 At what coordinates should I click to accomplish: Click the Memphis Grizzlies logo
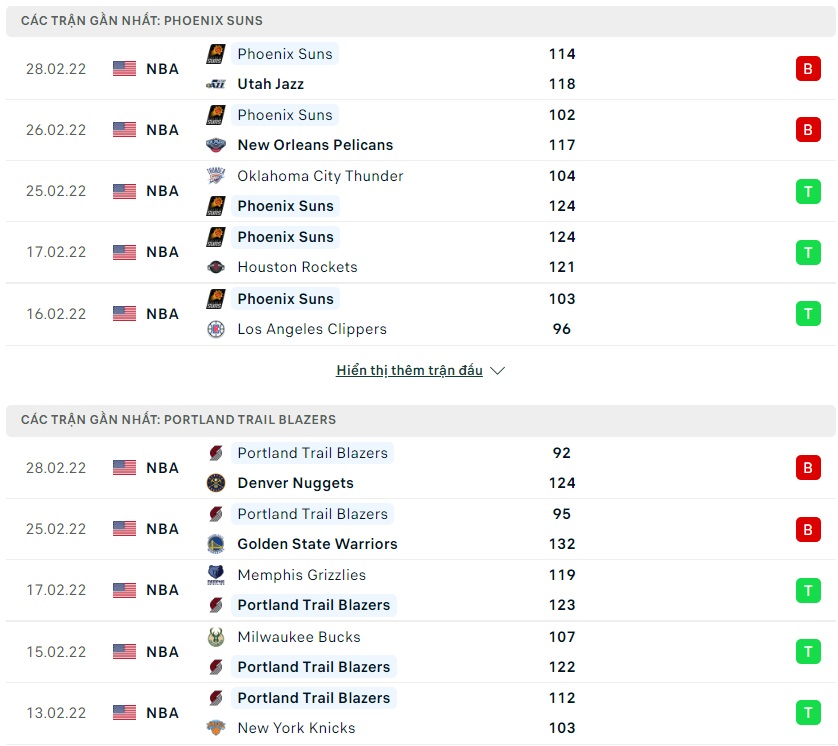point(215,575)
